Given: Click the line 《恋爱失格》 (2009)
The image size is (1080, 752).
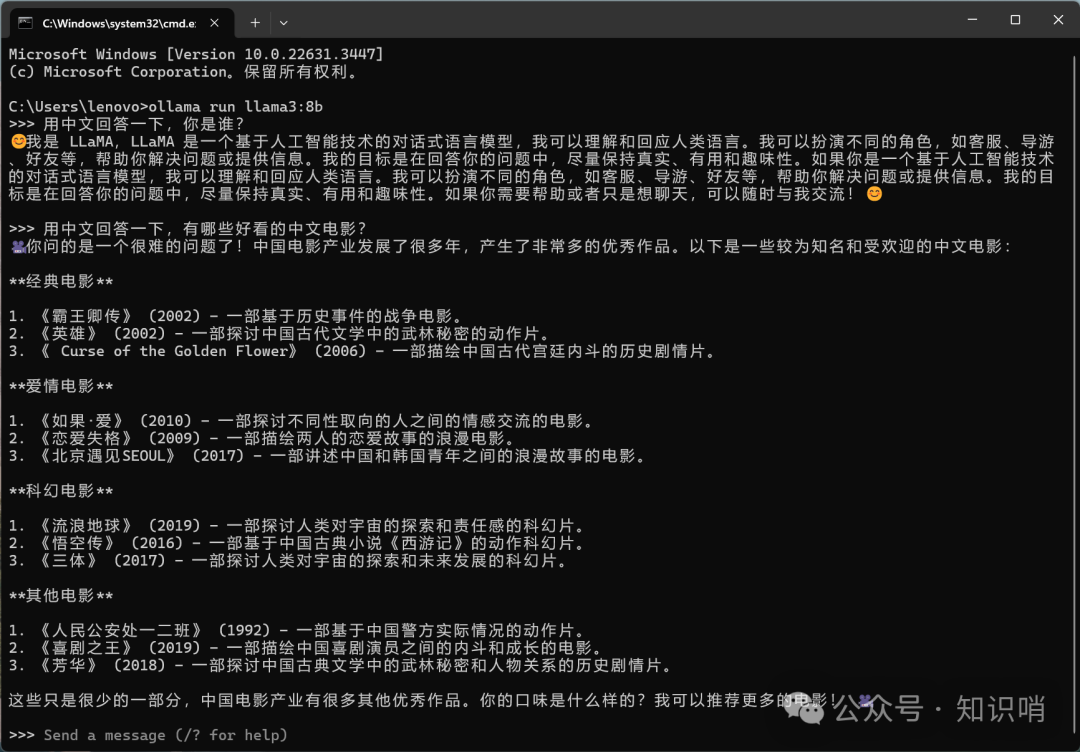Looking at the screenshot, I should [262, 438].
